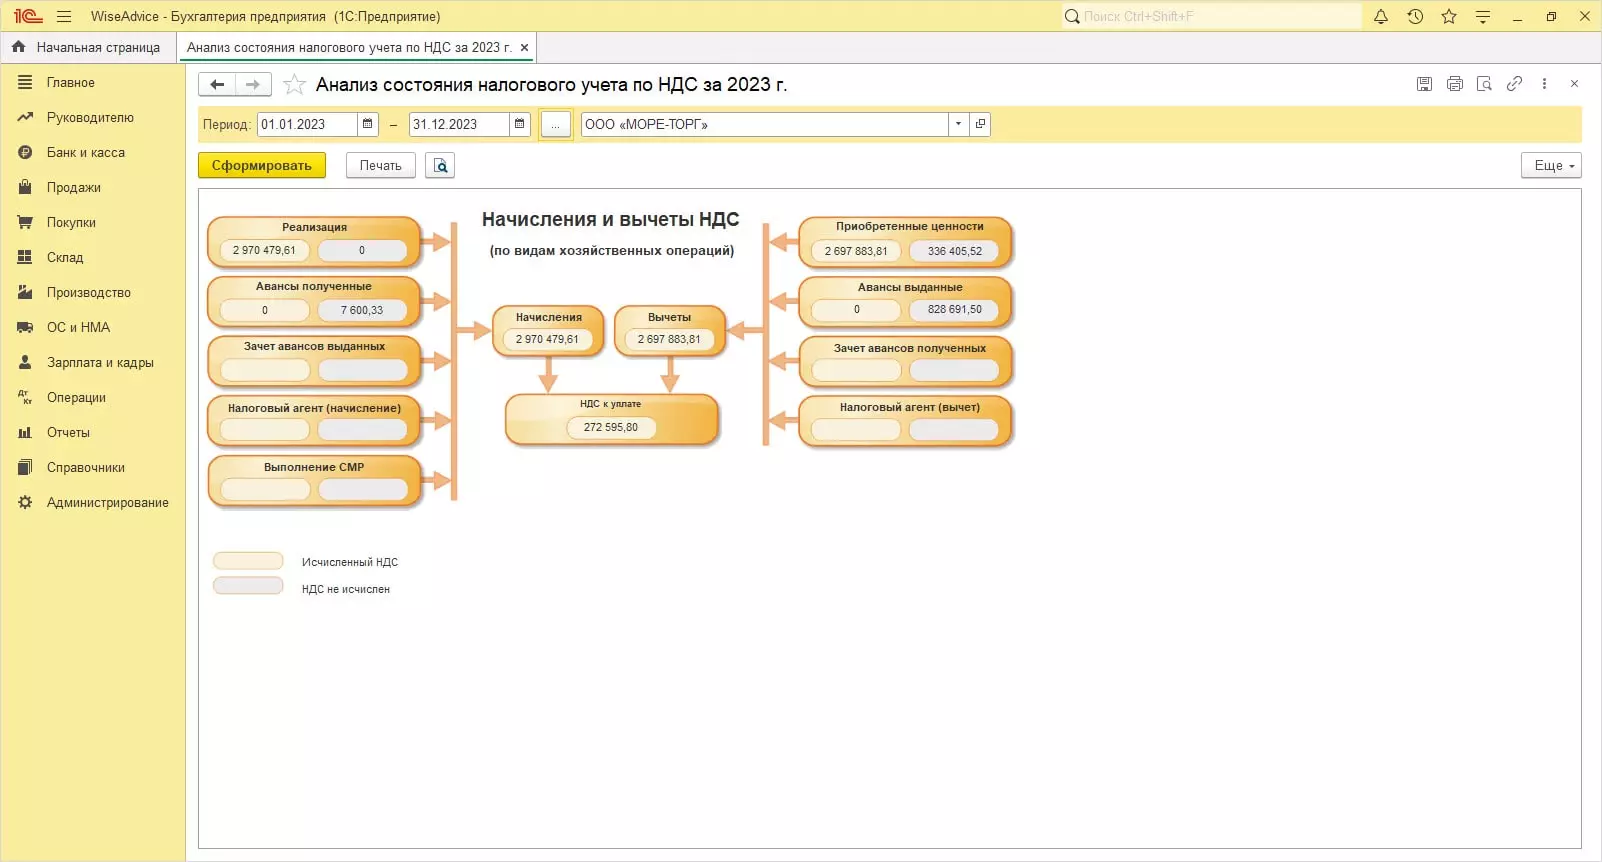The height and width of the screenshot is (862, 1602).
Task: Click the organization input field
Action: pyautogui.click(x=765, y=124)
